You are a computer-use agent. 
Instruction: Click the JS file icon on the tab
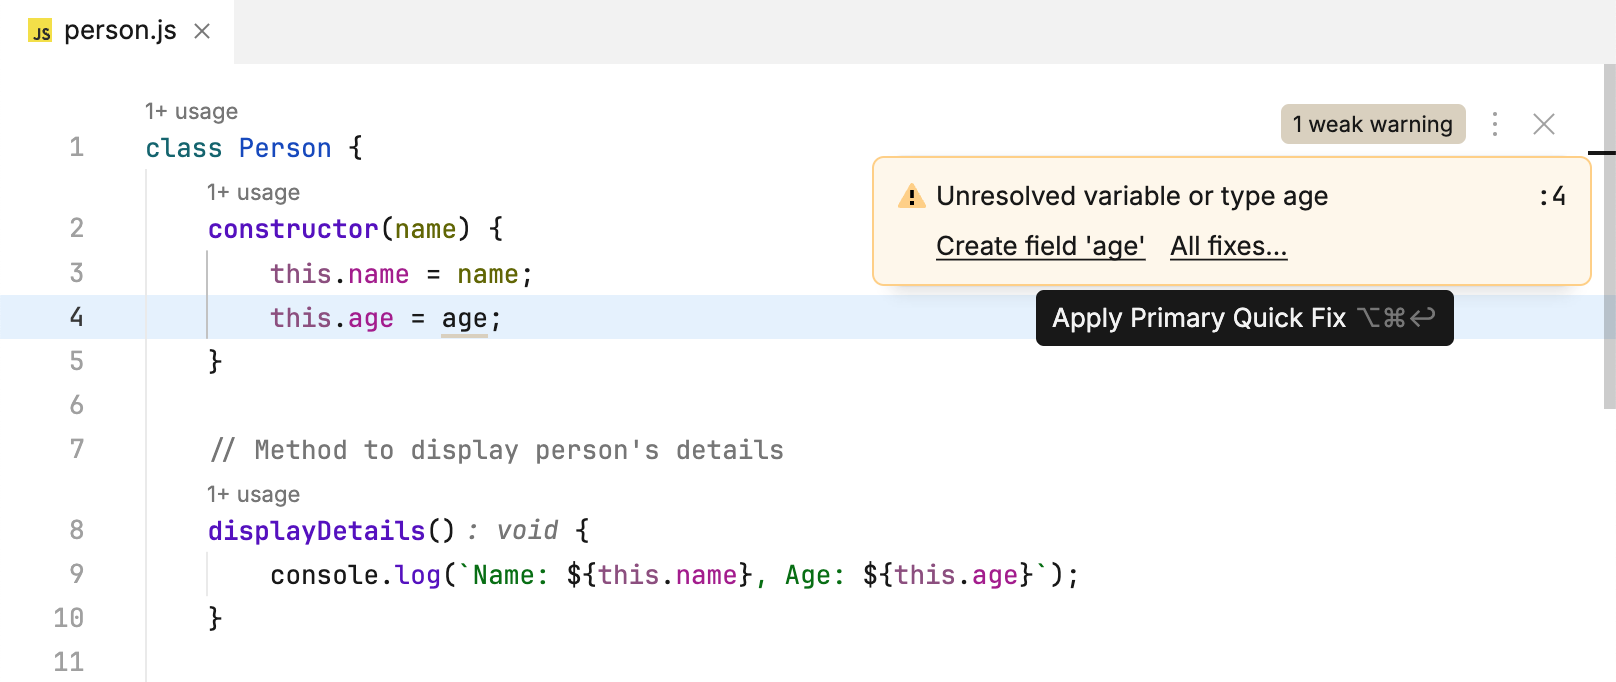(x=40, y=32)
